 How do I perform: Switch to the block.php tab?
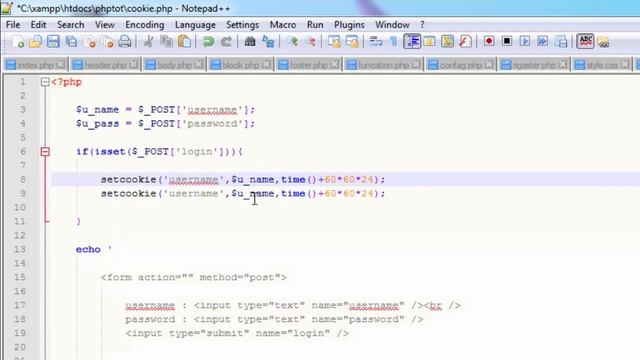240,65
